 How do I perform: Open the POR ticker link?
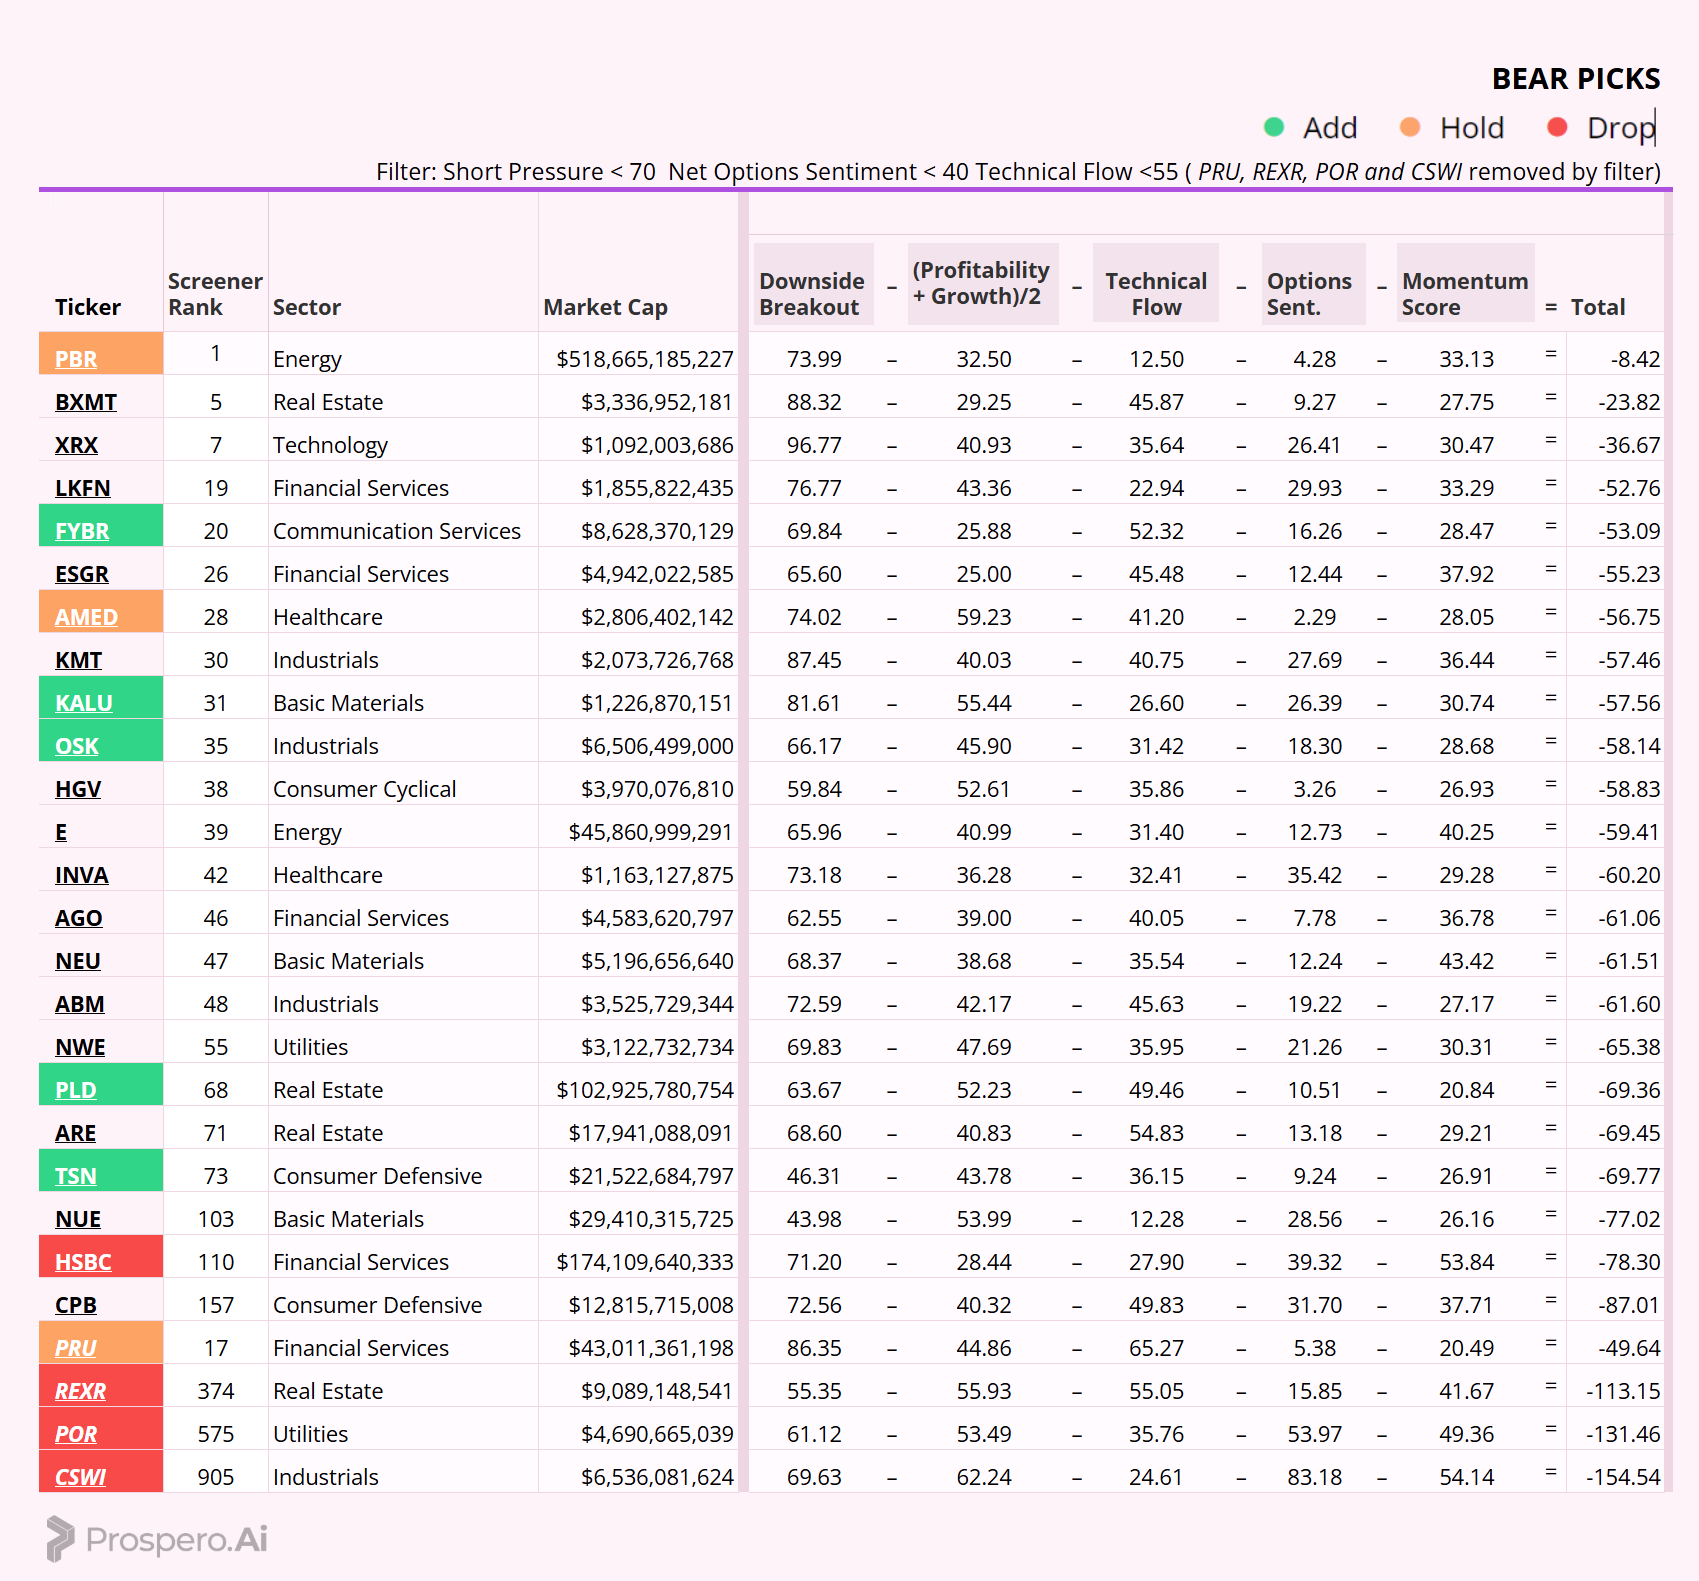pyautogui.click(x=76, y=1434)
